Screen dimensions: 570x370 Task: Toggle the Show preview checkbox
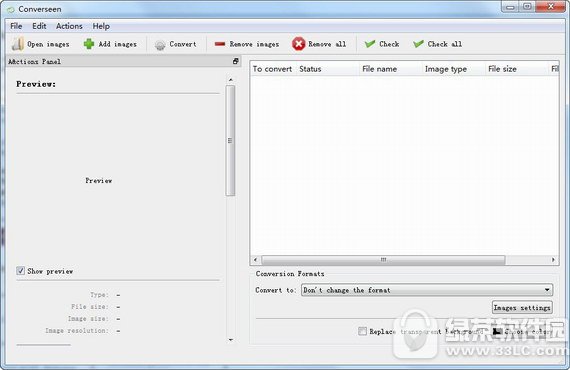[x=20, y=271]
